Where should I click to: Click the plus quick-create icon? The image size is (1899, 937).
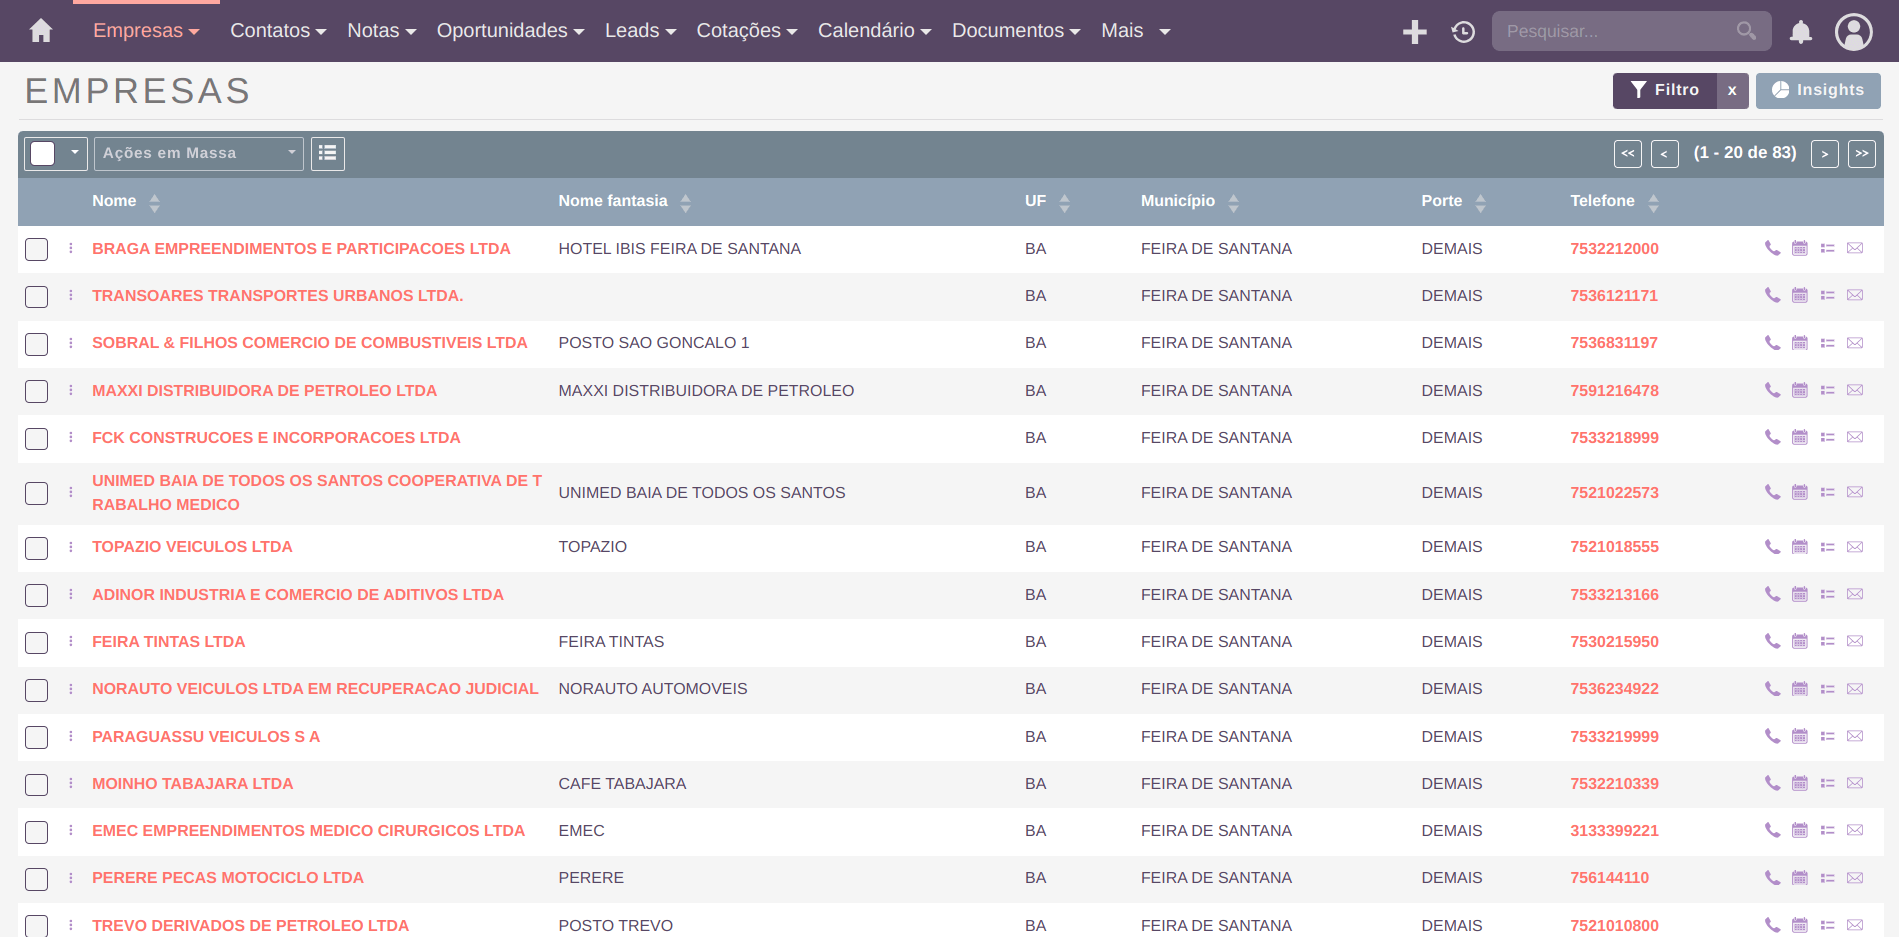pyautogui.click(x=1414, y=32)
